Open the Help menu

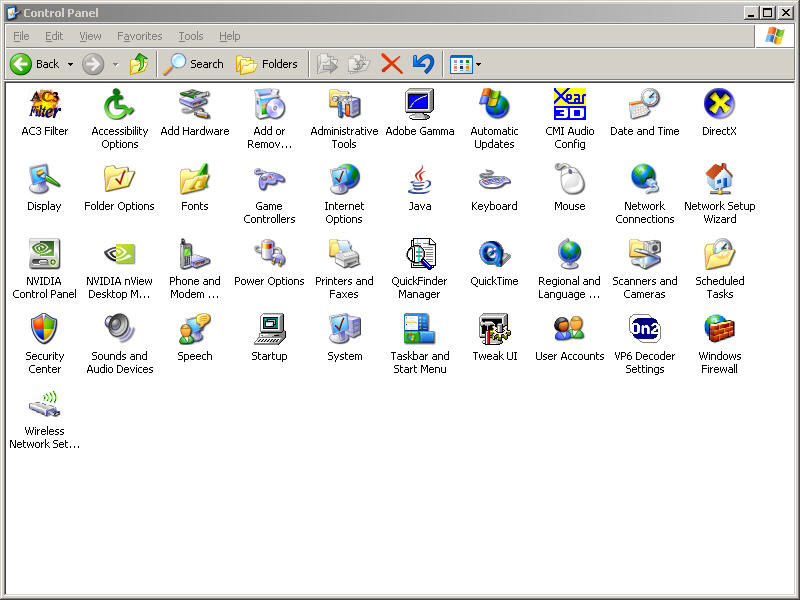230,36
